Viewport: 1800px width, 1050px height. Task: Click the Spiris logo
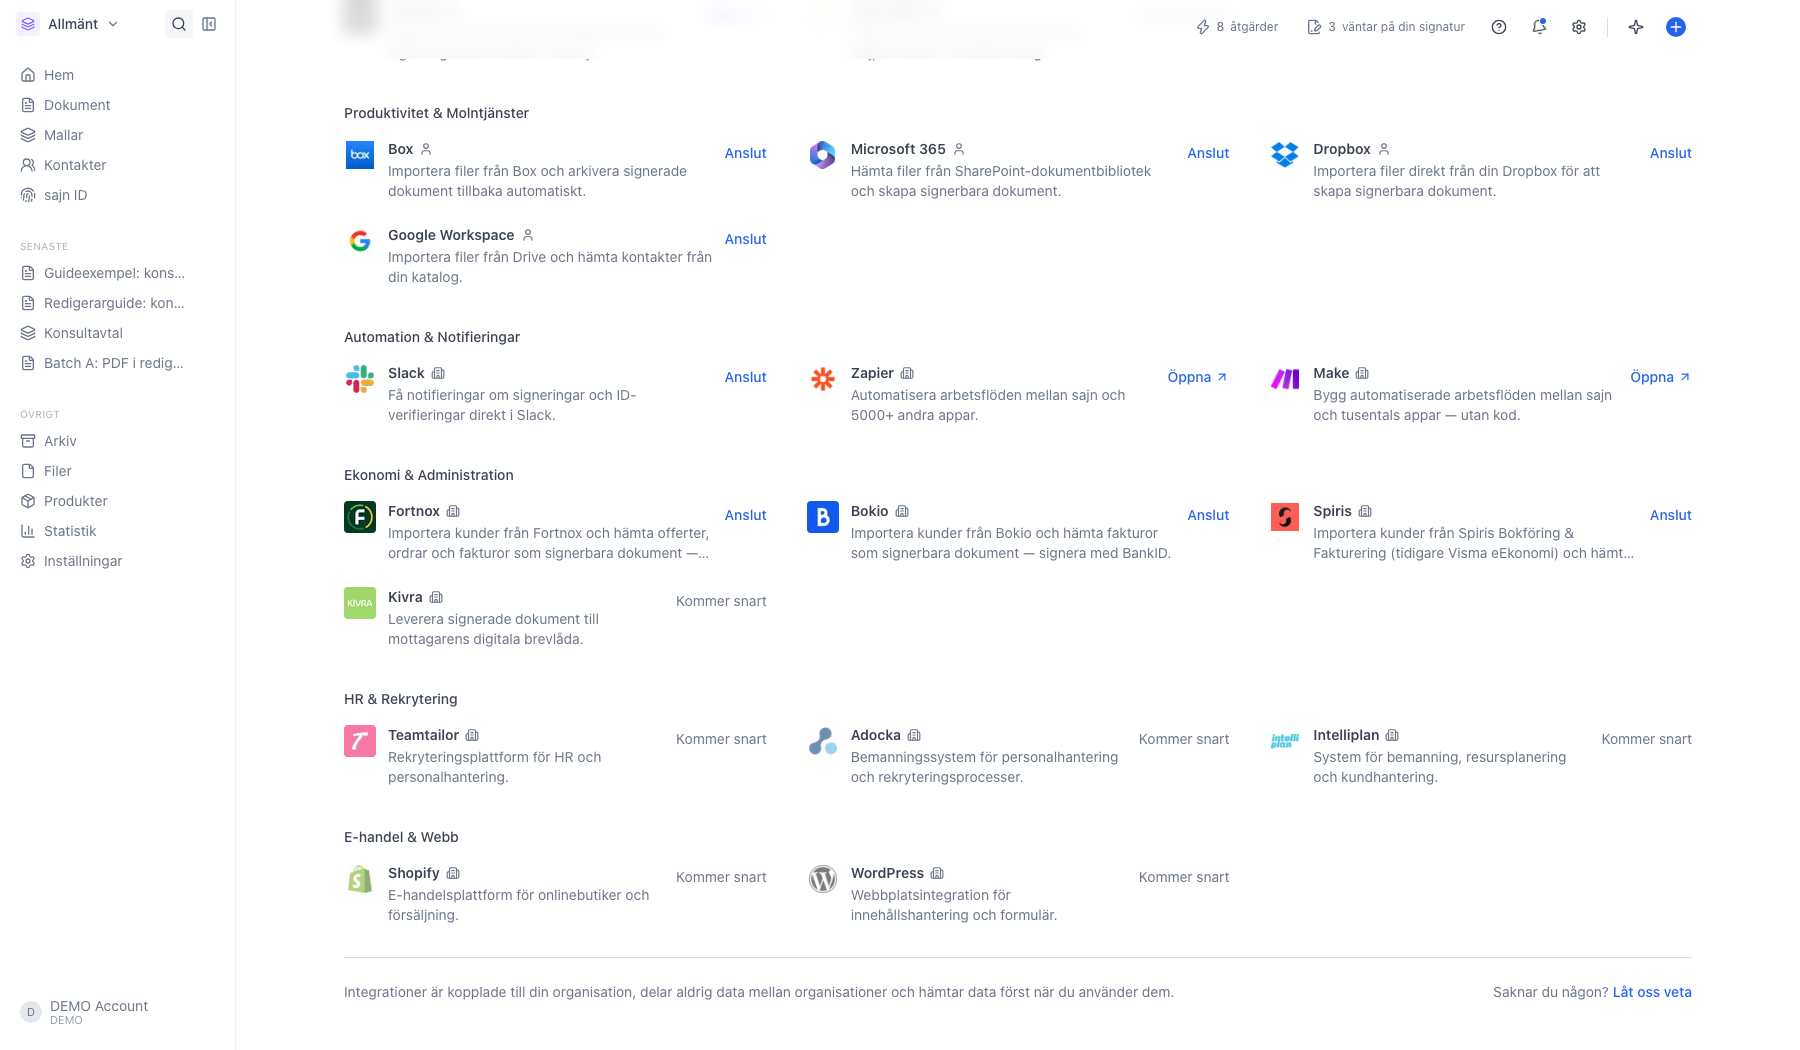tap(1285, 517)
